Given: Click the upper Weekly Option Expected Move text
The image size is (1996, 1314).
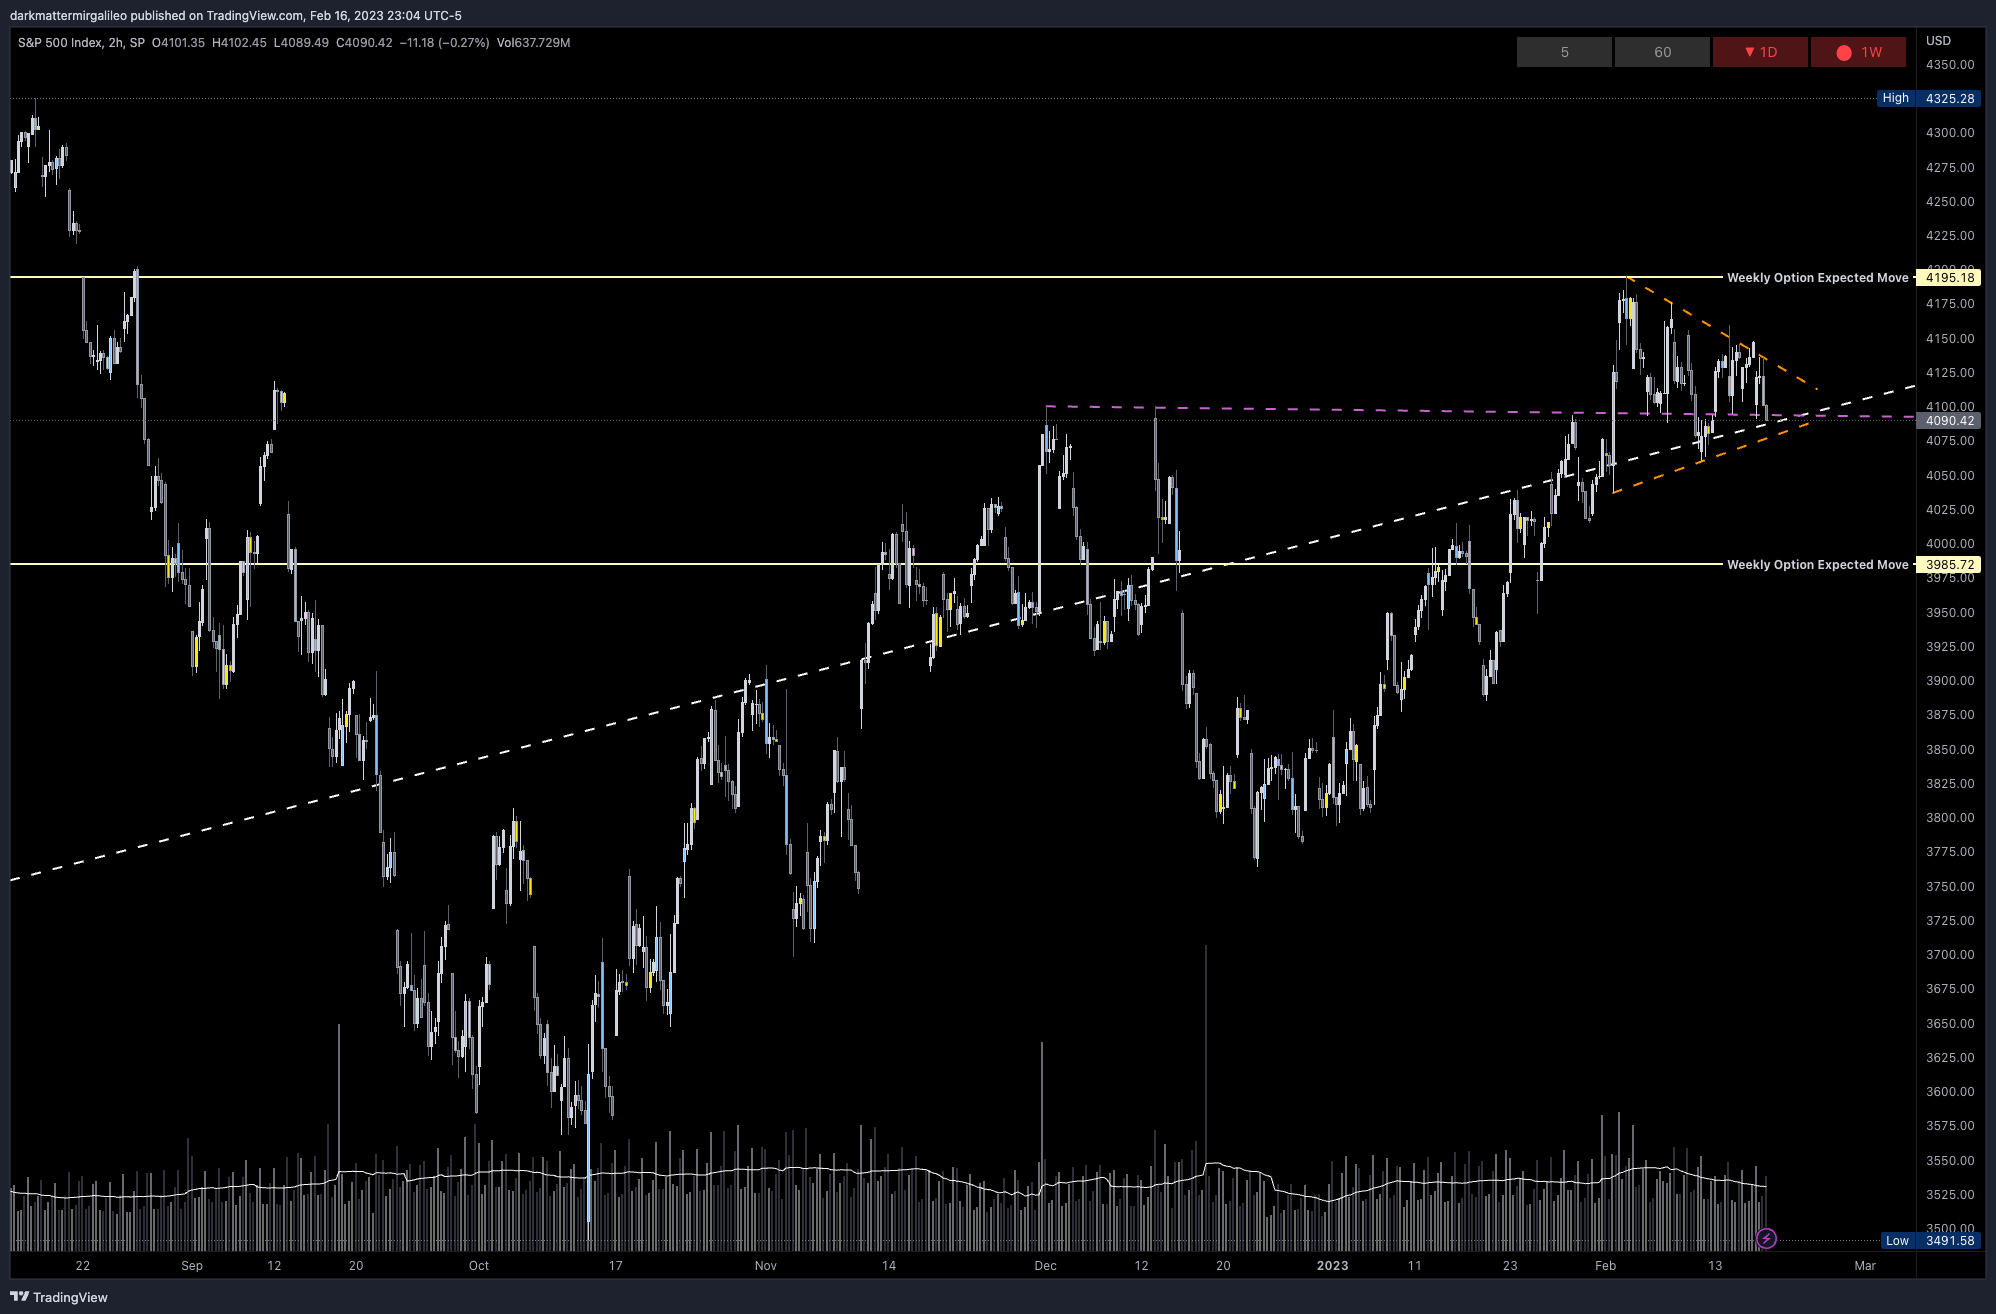Looking at the screenshot, I should click(x=1817, y=278).
